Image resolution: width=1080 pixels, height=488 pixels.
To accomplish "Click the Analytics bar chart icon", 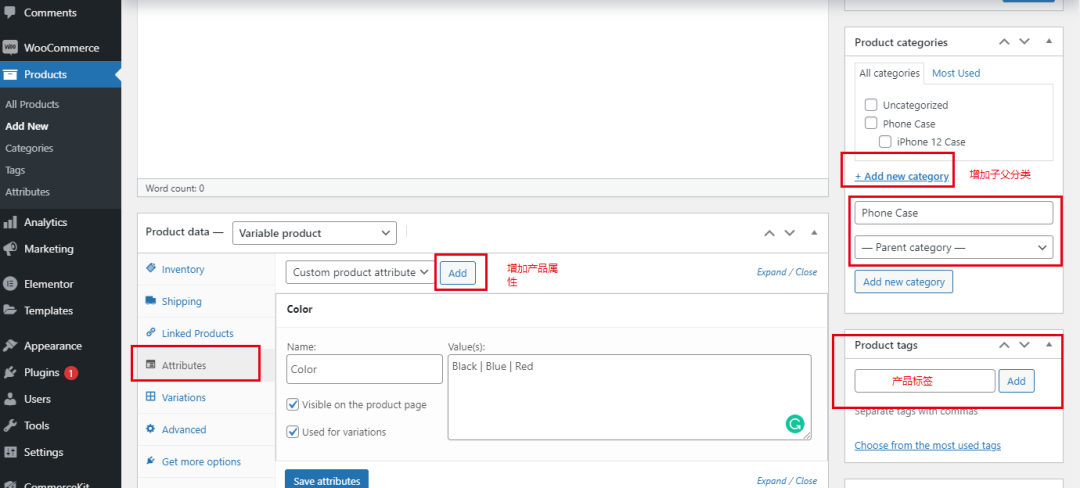I will pos(10,222).
